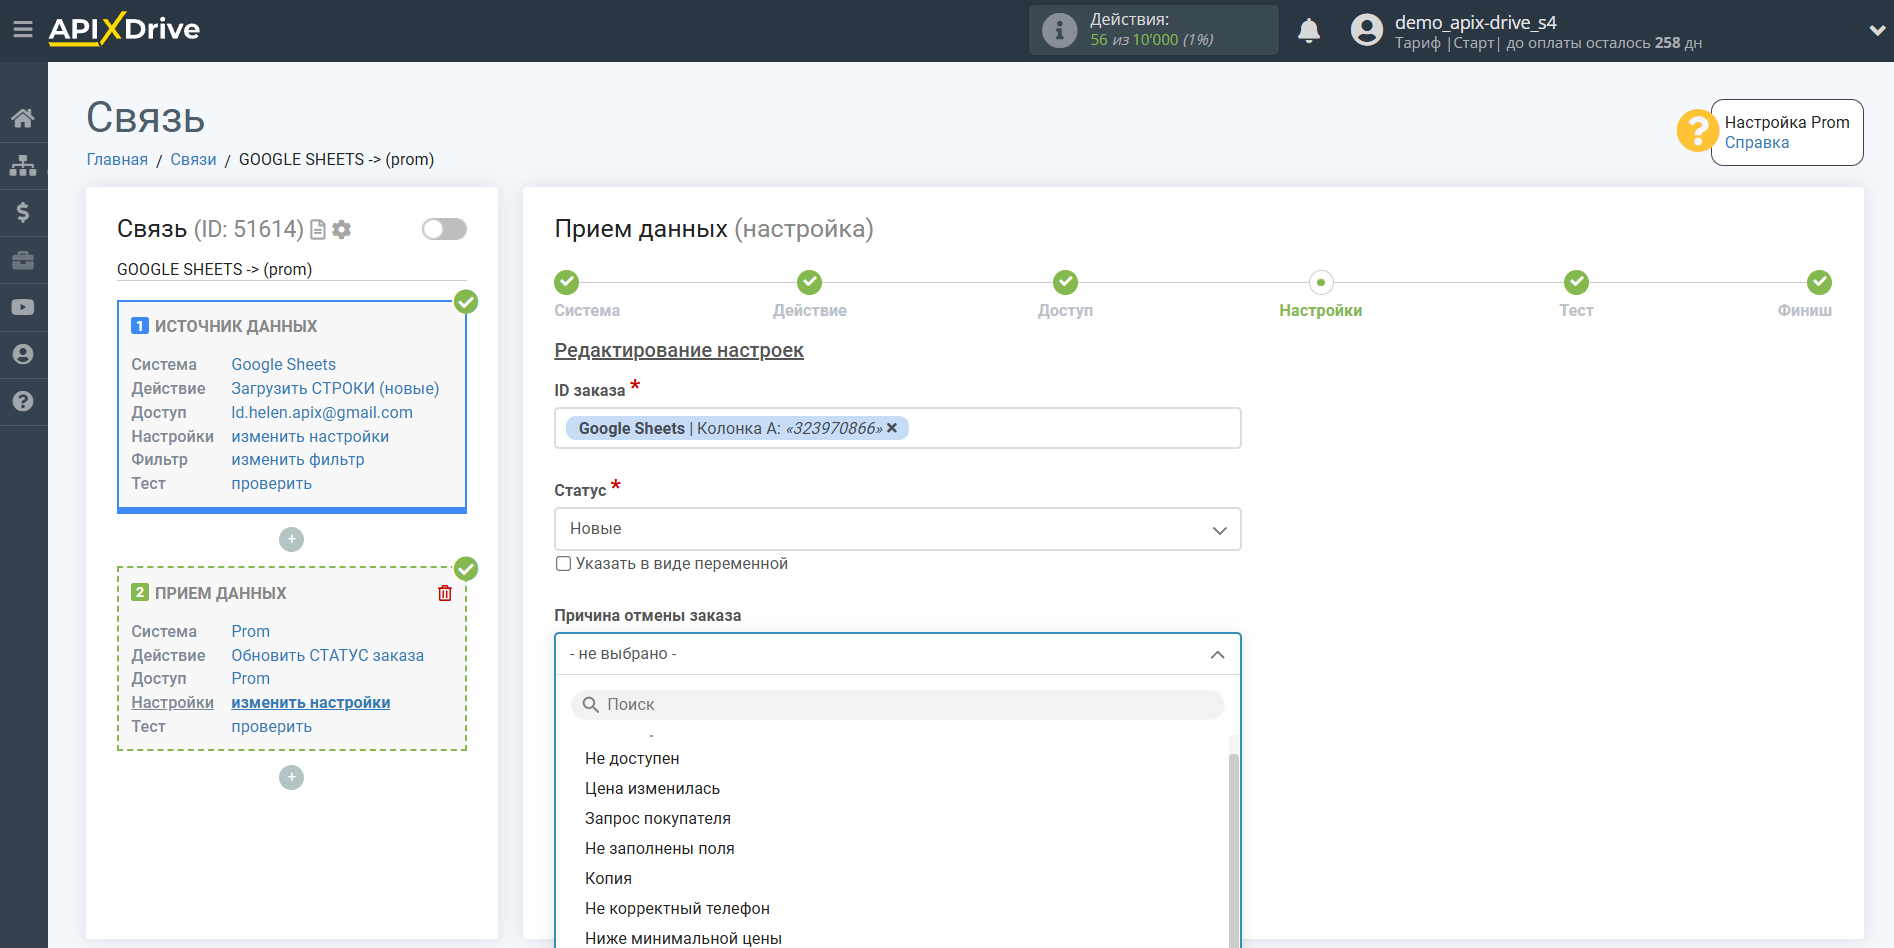Go to the Финиш step
The height and width of the screenshot is (948, 1894).
click(x=1819, y=282)
